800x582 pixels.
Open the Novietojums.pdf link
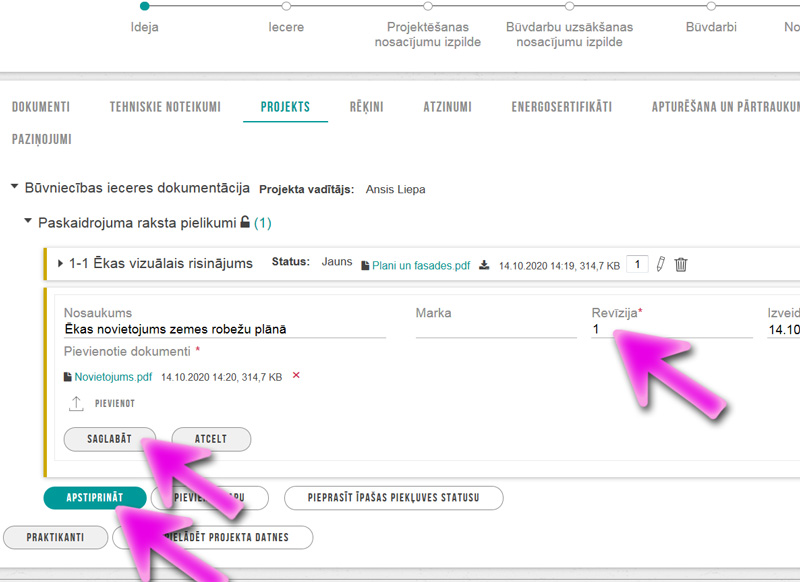tap(113, 377)
